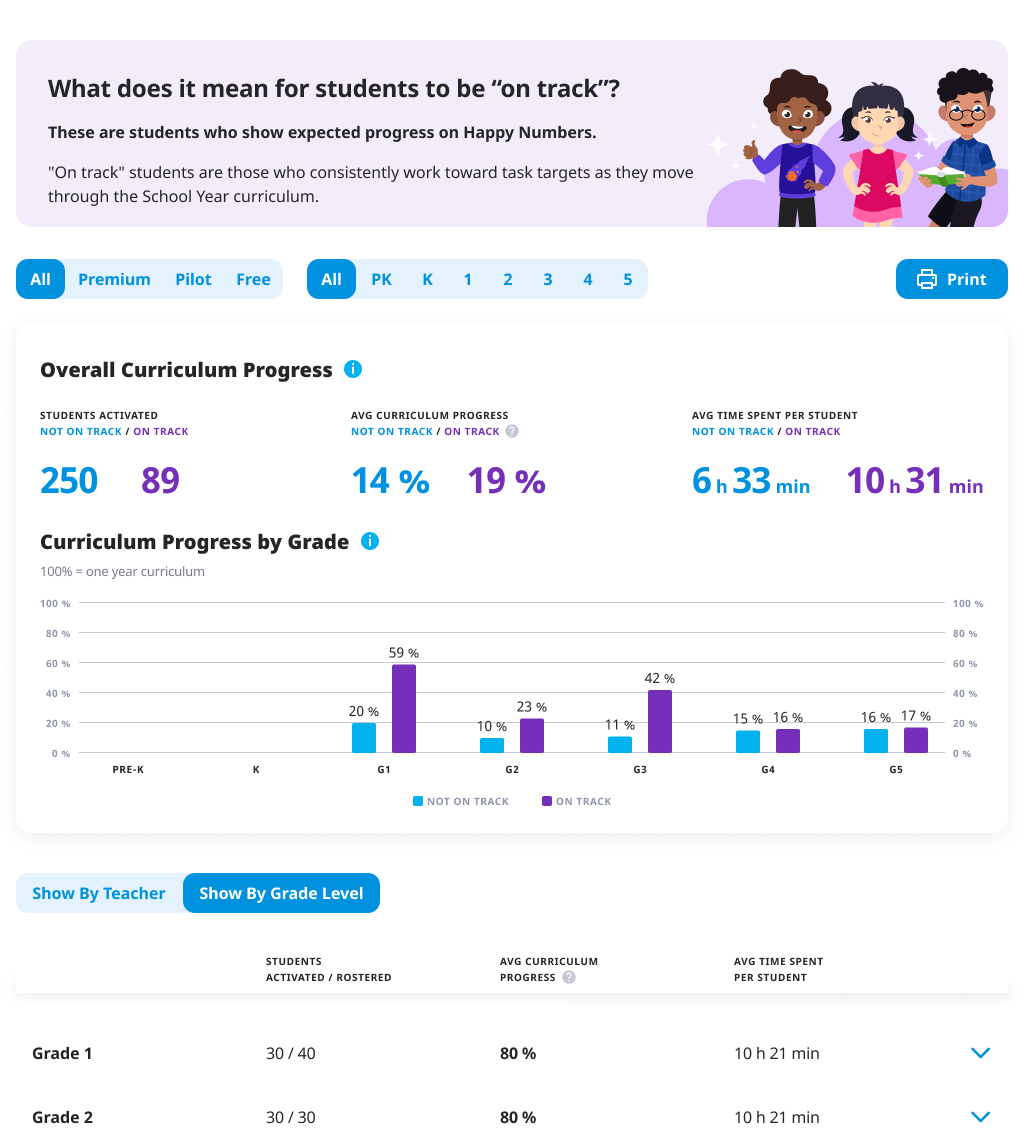Click the purple ON TRACK legend square
This screenshot has width=1024, height=1145.
547,801
